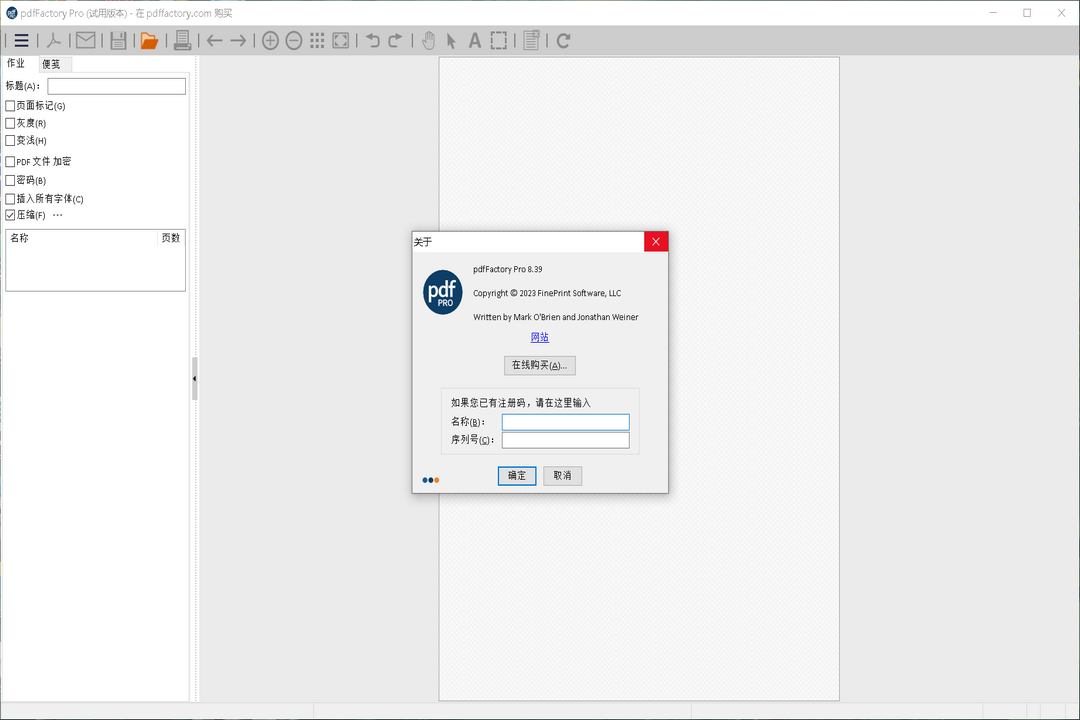Image resolution: width=1080 pixels, height=720 pixels.
Task: Uncheck the 压缩 compression checkbox
Action: 11,215
